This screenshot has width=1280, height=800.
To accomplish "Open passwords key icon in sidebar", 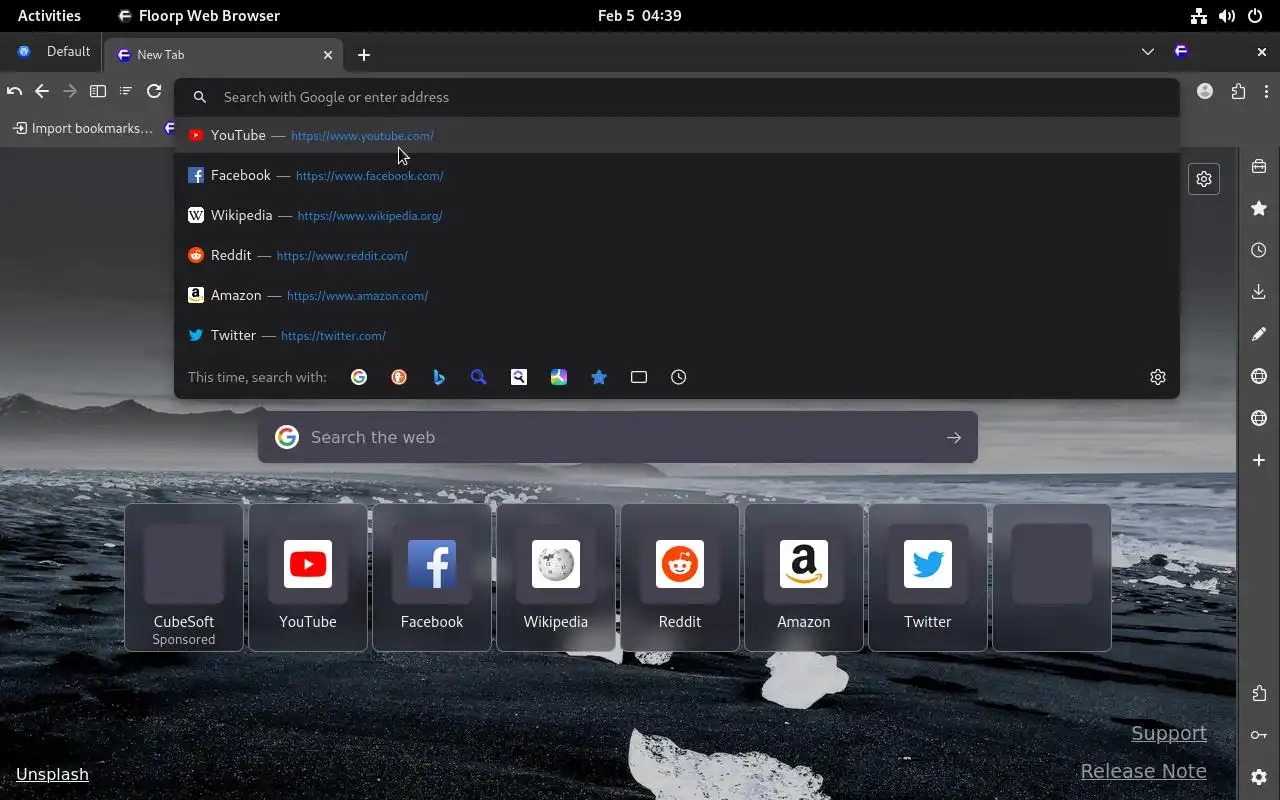I will point(1259,735).
